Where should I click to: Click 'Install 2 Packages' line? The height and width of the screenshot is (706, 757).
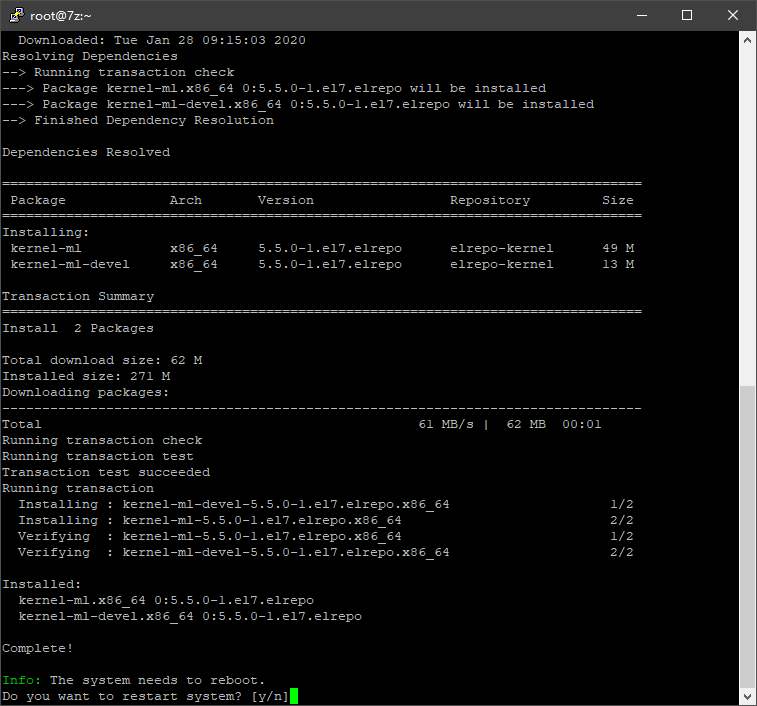tap(78, 328)
